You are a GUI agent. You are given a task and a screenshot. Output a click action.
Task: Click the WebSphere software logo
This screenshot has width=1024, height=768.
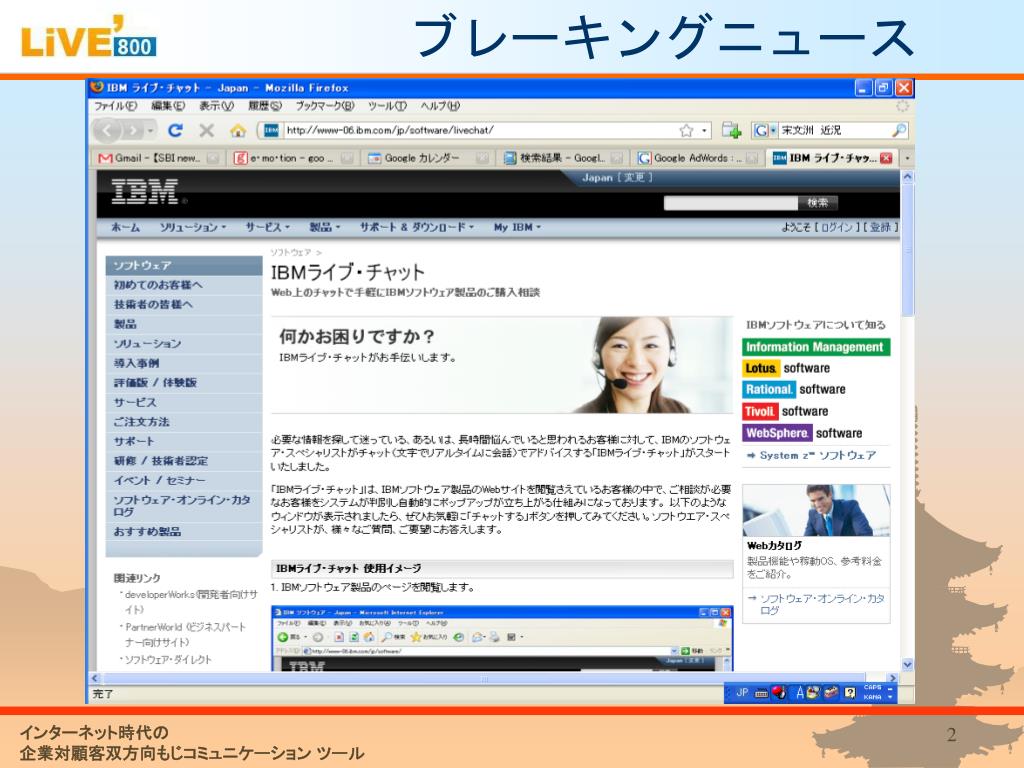coord(803,433)
